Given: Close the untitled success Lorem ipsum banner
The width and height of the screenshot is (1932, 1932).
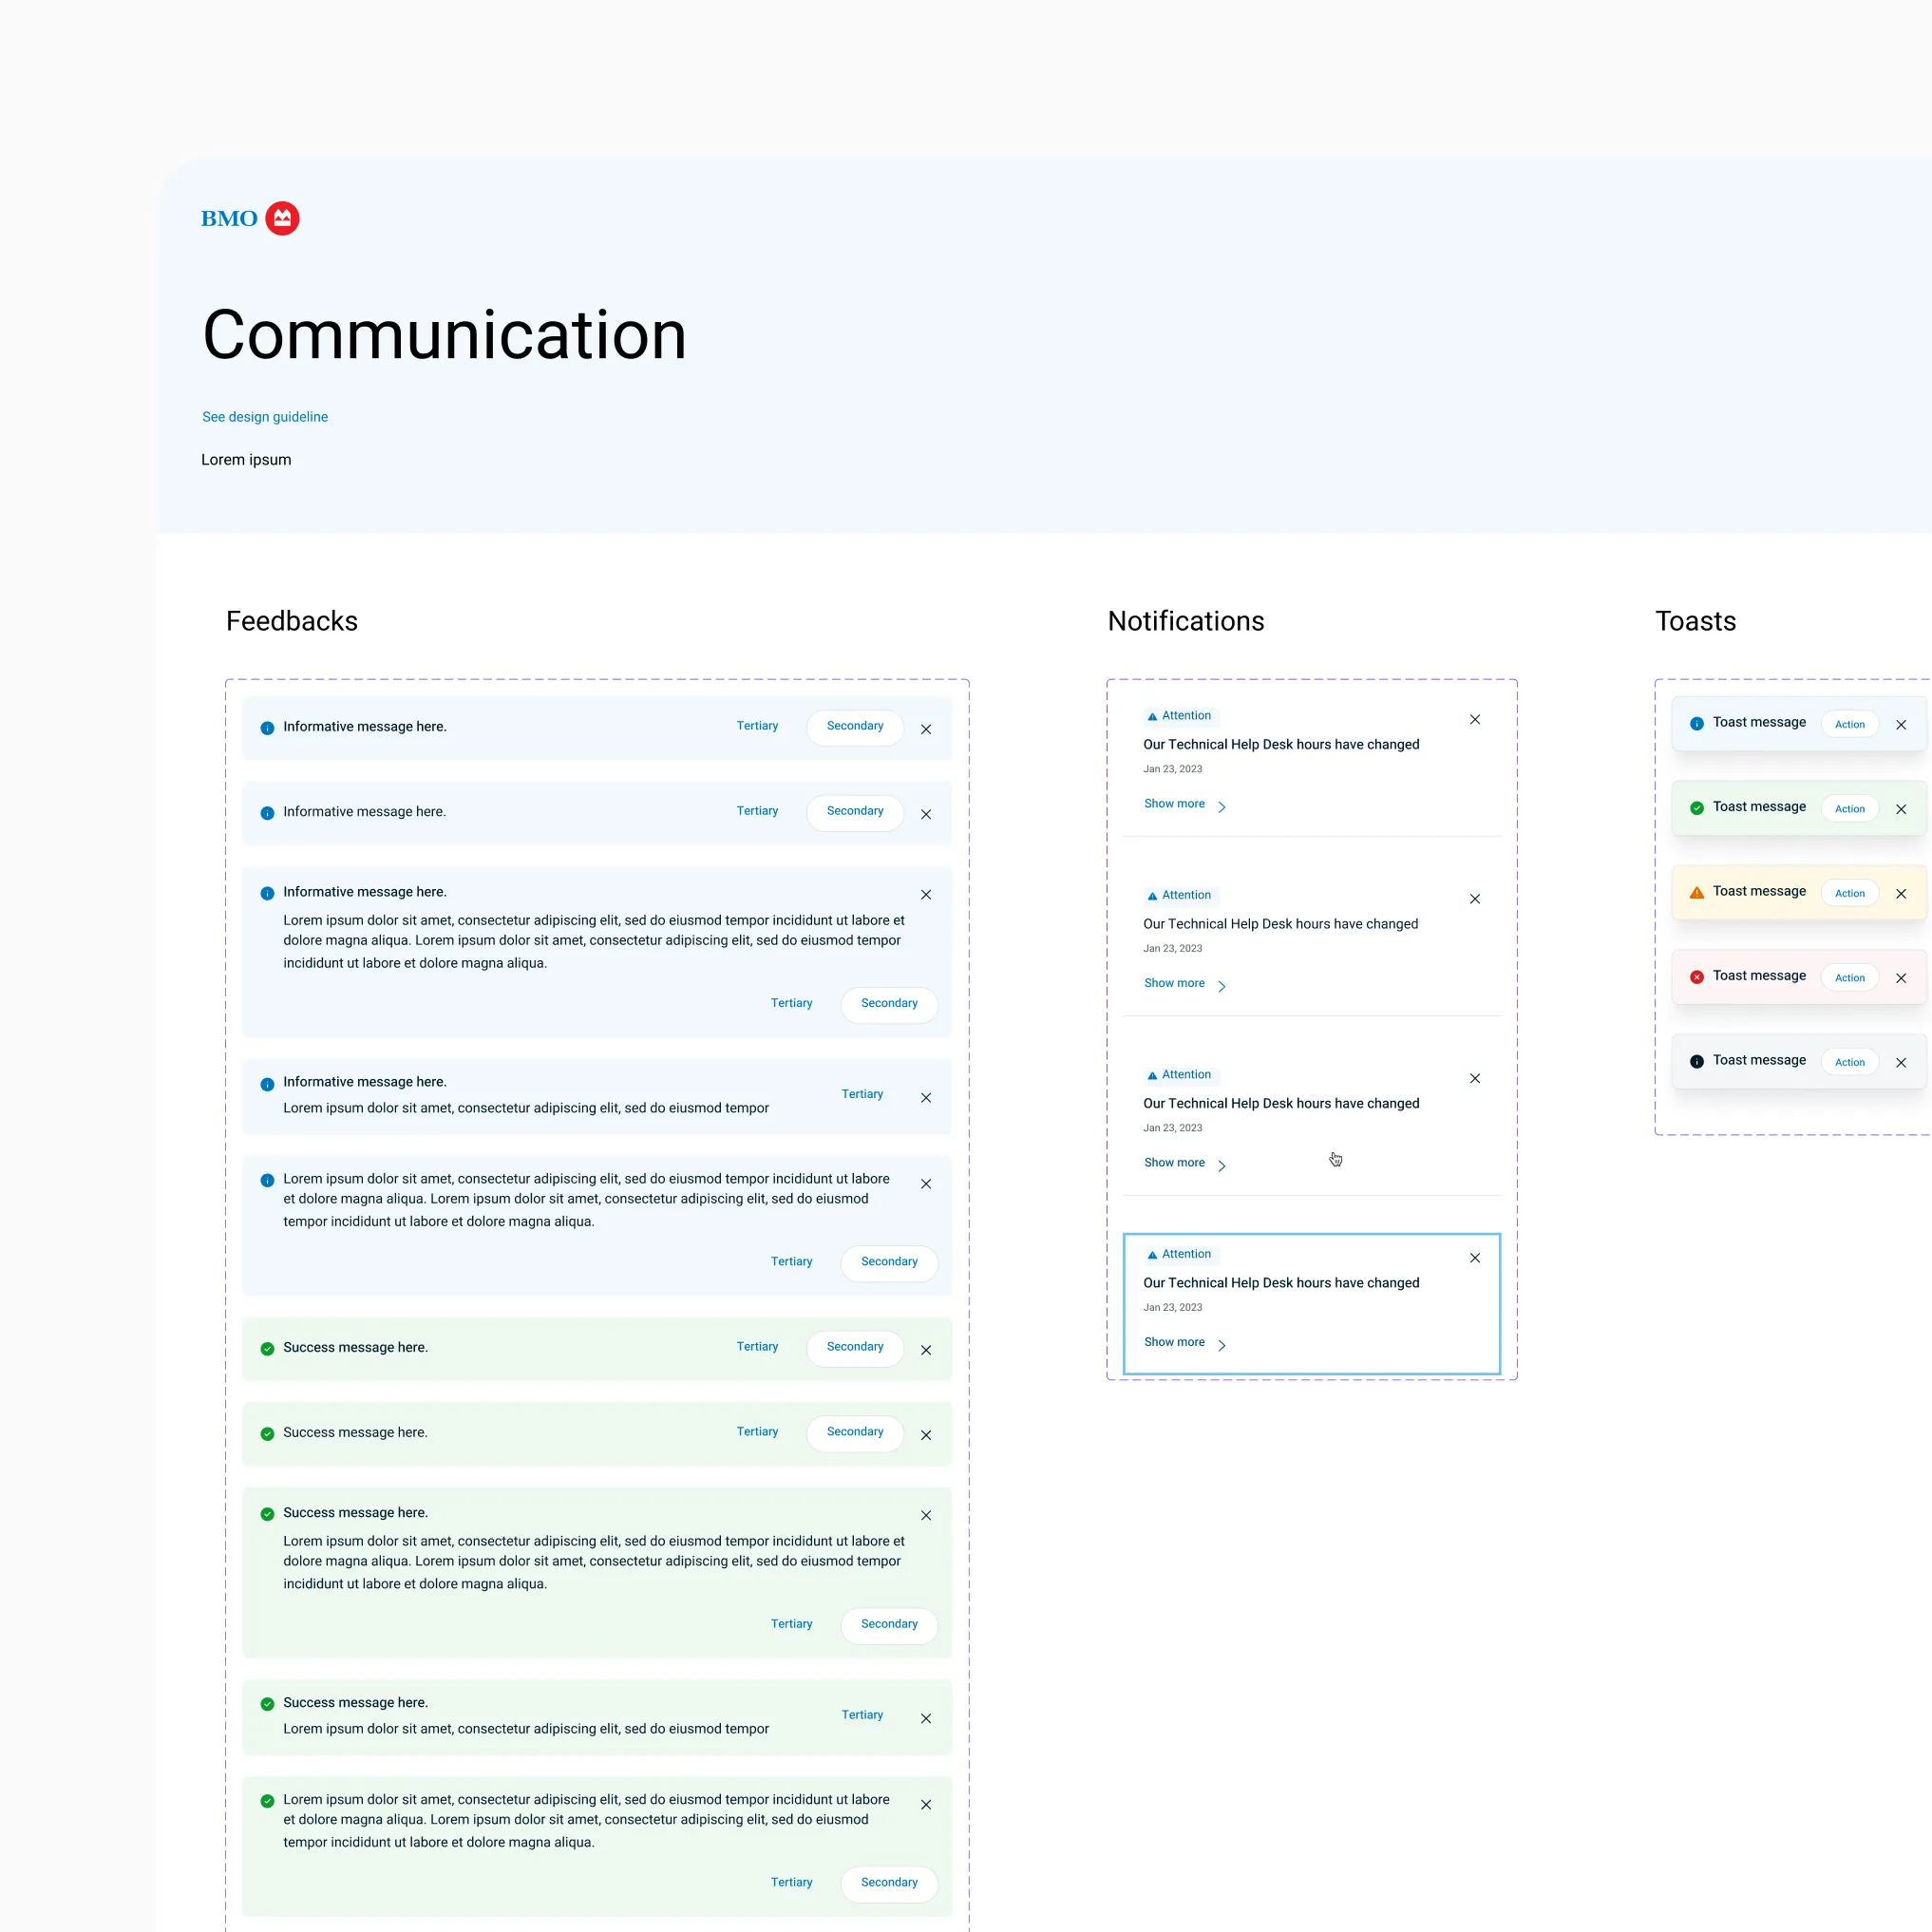Looking at the screenshot, I should pyautogui.click(x=926, y=1805).
